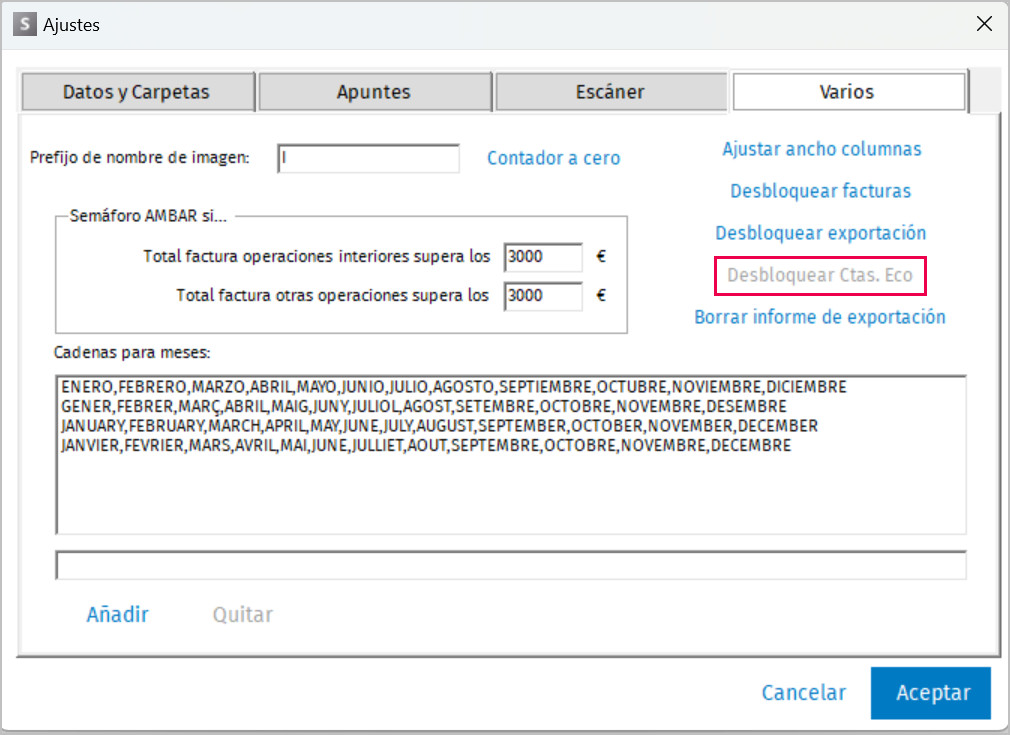The width and height of the screenshot is (1010, 735).
Task: Select the ENERO,FEBRERO,MARZO months row
Action: pos(453,387)
